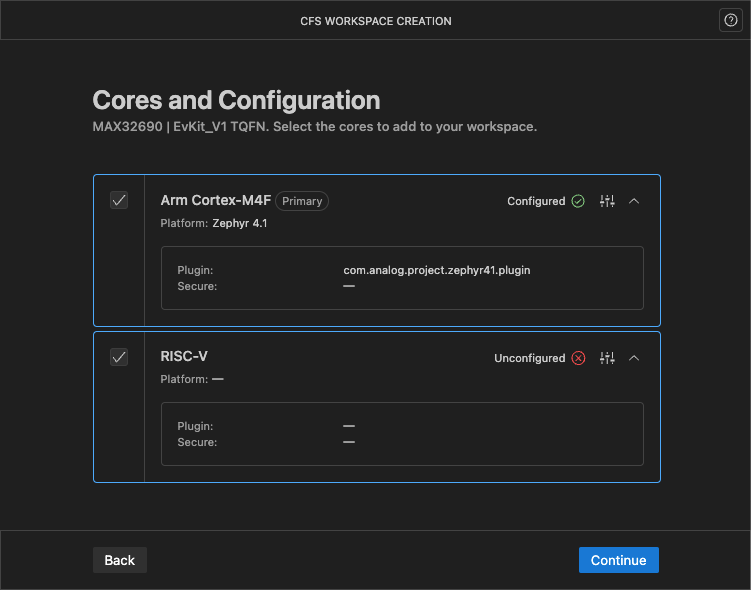Viewport: 751px width, 590px height.
Task: Open Arm Cortex-M4F configuration sliders icon
Action: 607,201
